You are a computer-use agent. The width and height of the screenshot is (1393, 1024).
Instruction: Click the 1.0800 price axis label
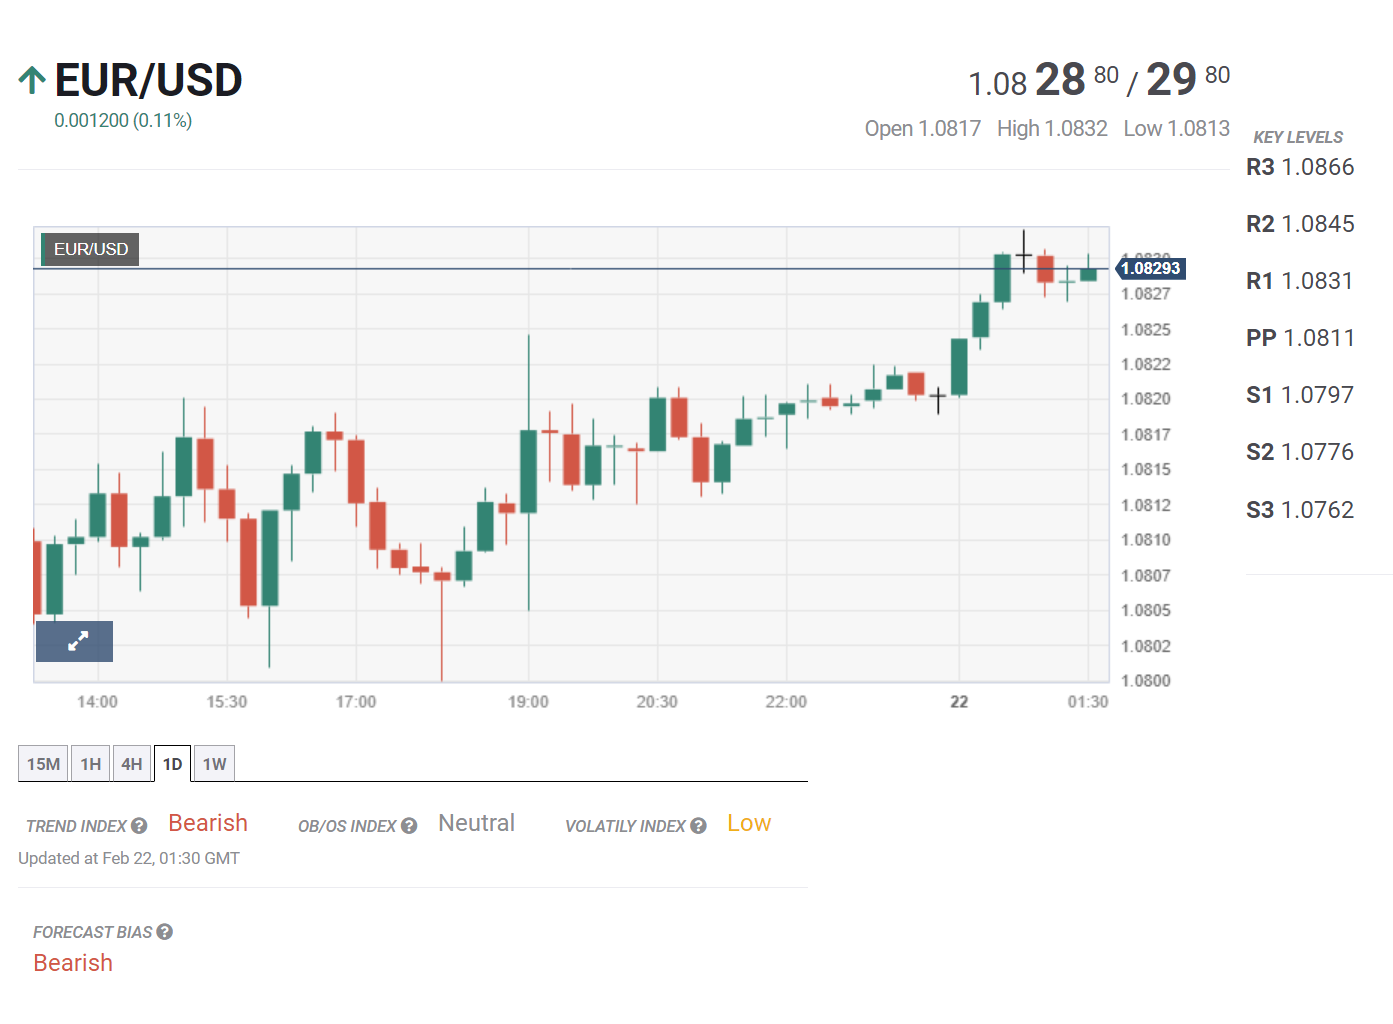[x=1146, y=681]
